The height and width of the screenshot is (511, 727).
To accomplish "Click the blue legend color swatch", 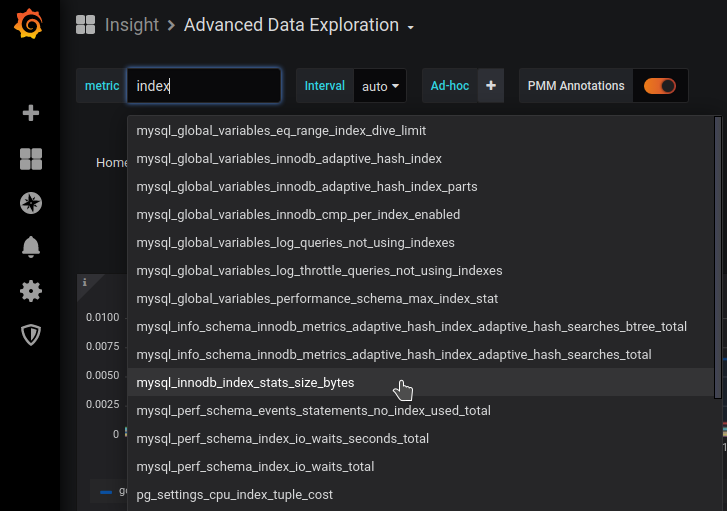I will (x=106, y=492).
